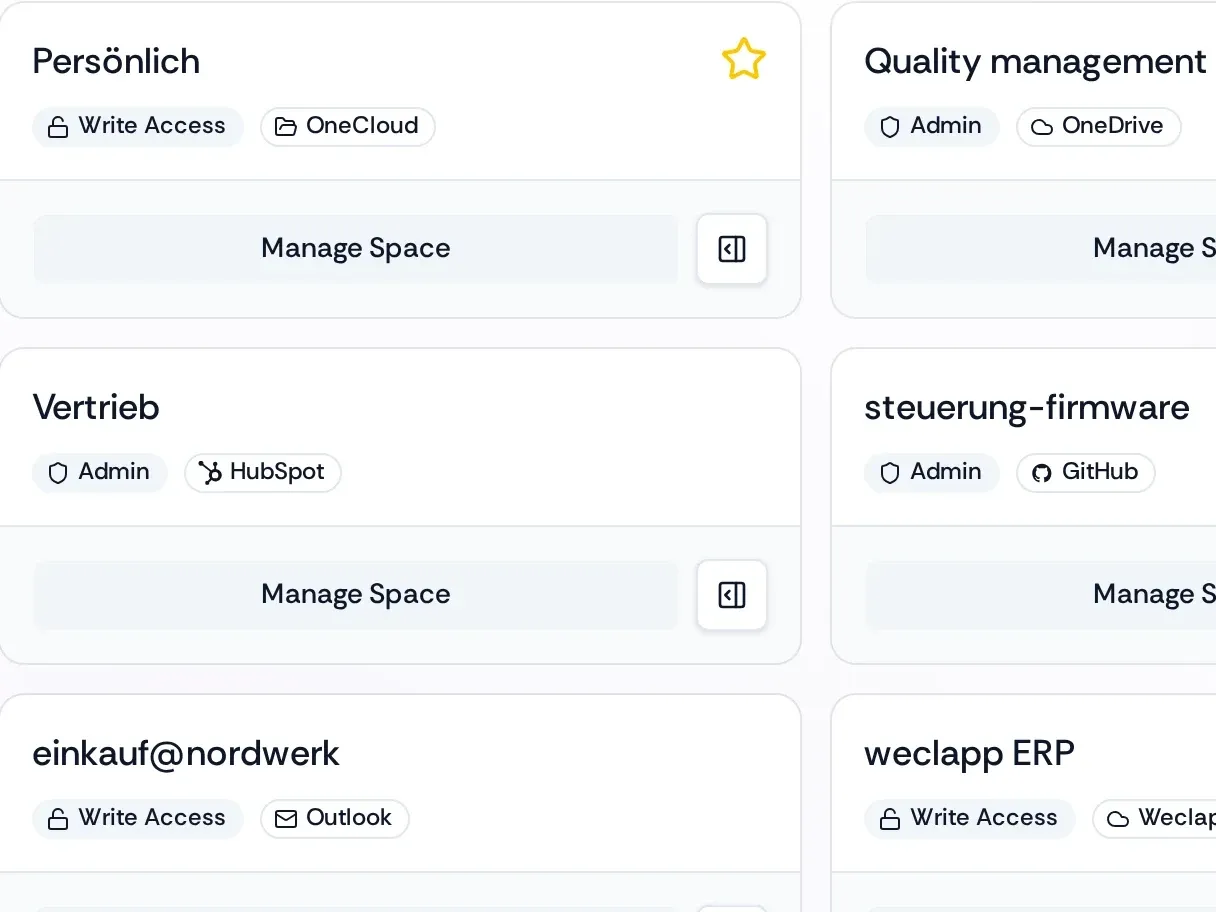
Task: Click the shield icon on Vertrieb Admin badge
Action: tap(58, 473)
